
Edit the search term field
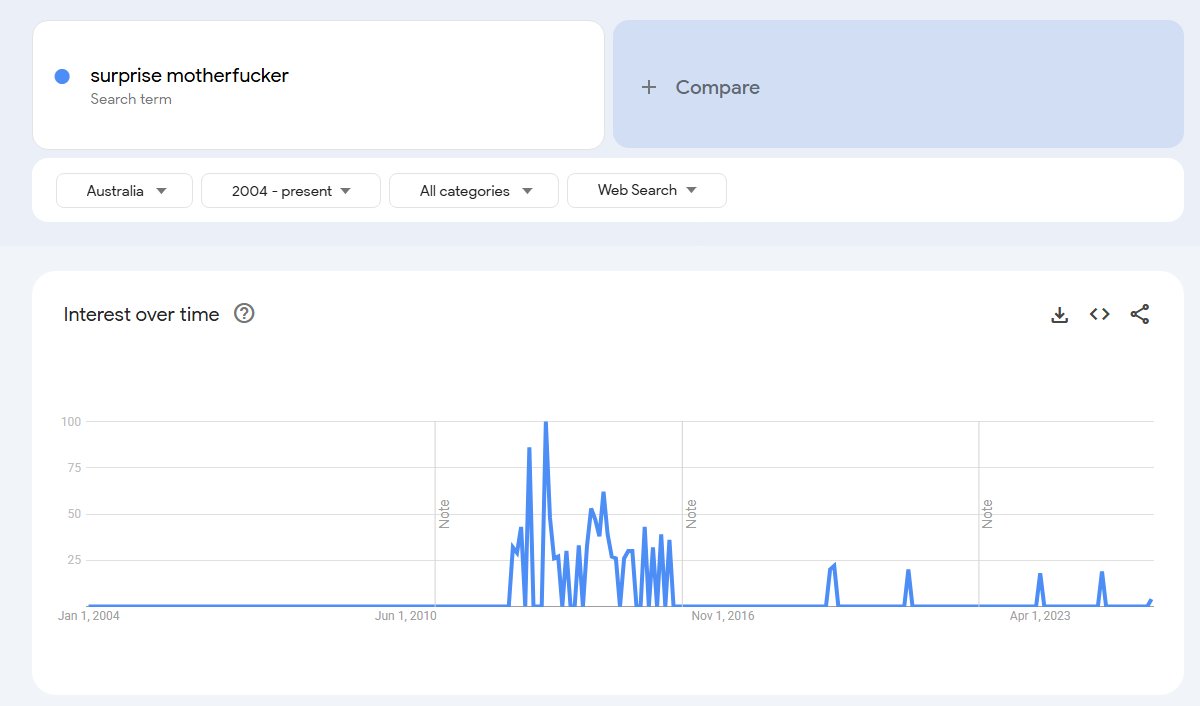[x=318, y=85]
